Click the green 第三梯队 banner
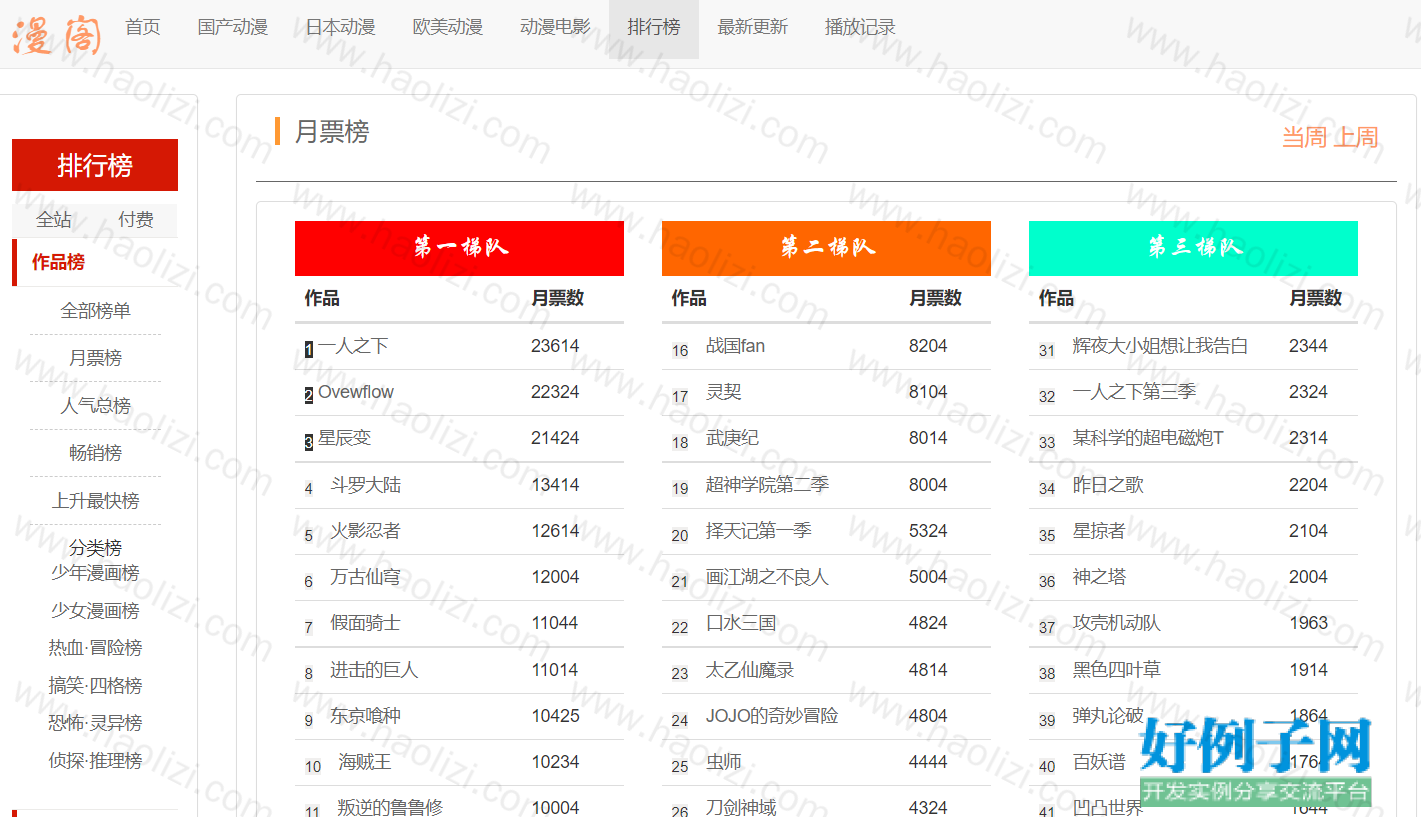 [1193, 248]
